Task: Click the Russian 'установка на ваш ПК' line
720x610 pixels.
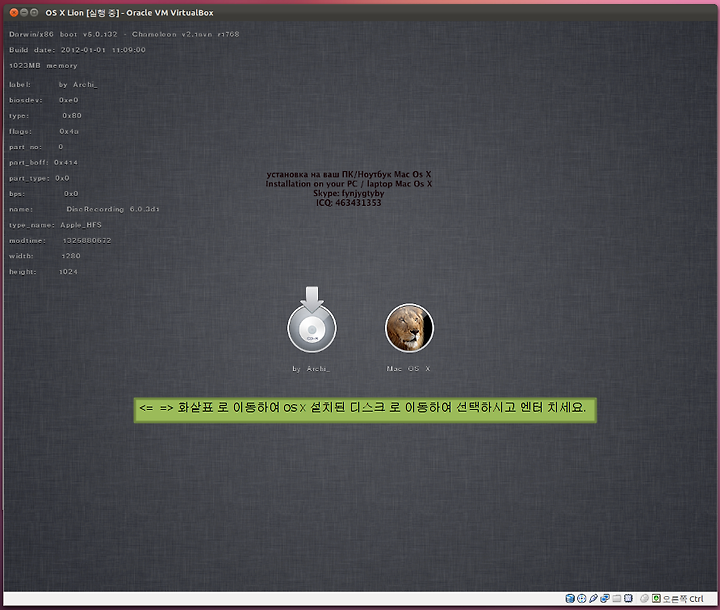Action: click(349, 174)
